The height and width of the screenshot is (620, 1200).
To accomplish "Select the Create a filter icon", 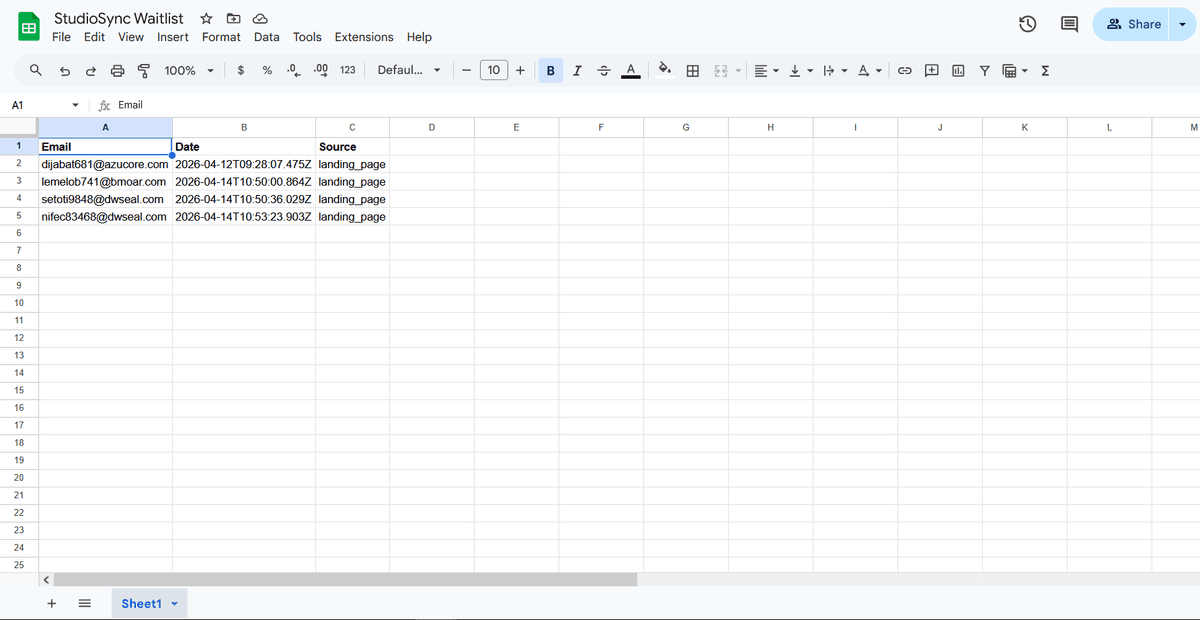I will 984,70.
